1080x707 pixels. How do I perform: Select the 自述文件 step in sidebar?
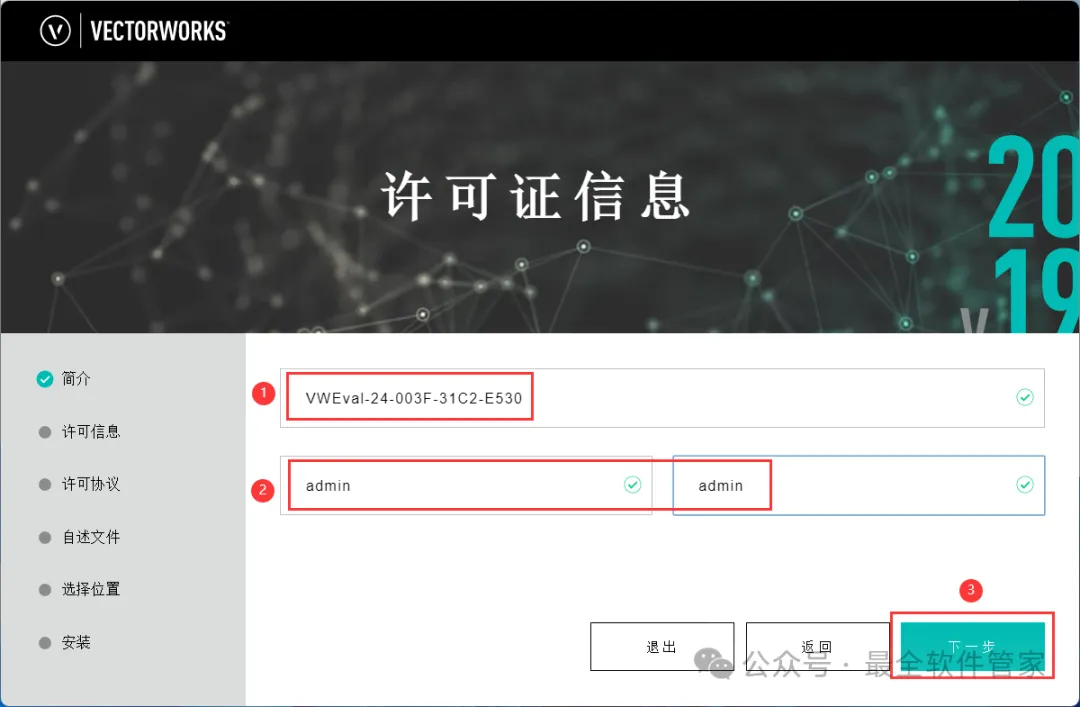(x=79, y=537)
